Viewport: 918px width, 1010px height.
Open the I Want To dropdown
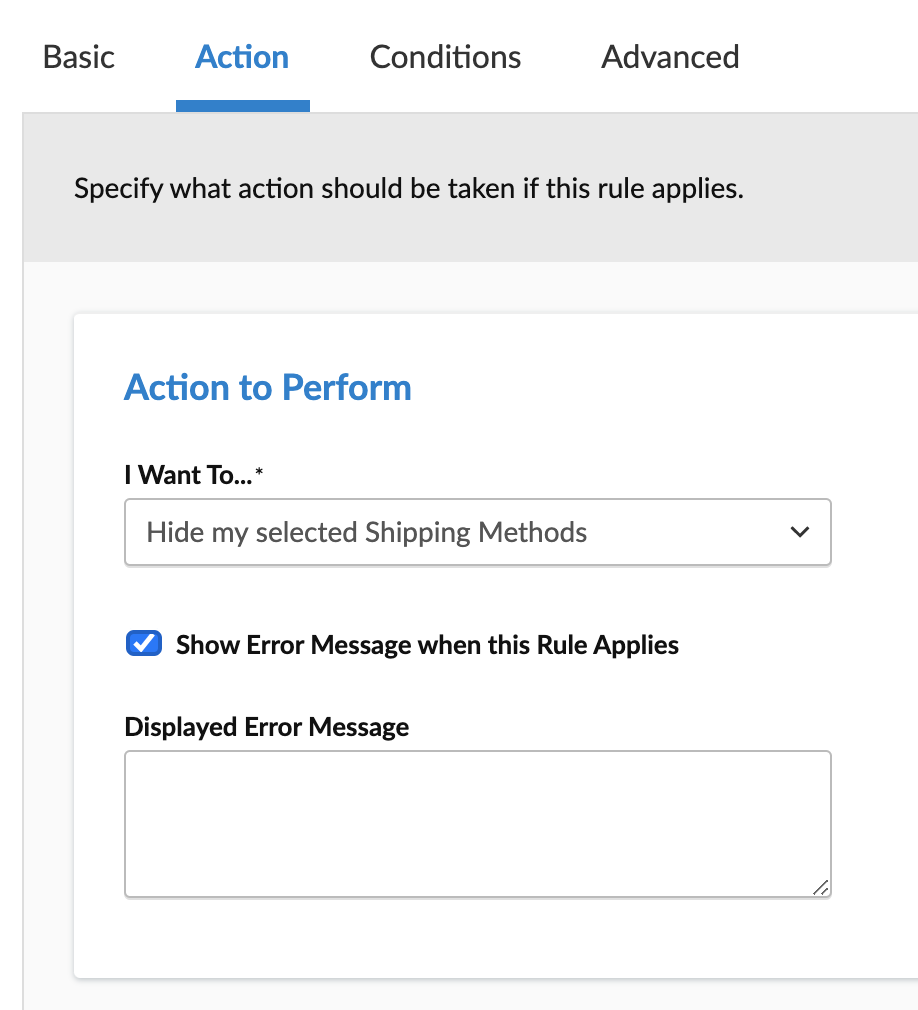477,532
